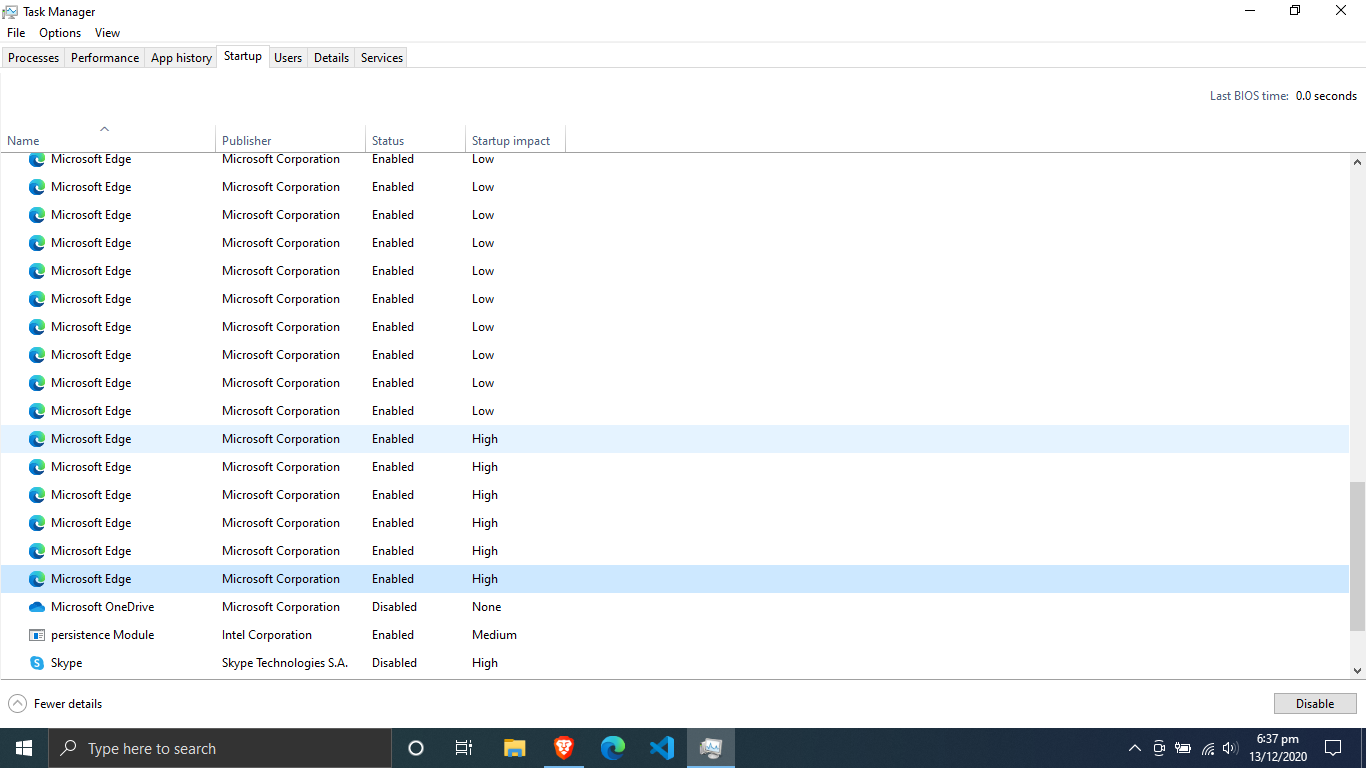This screenshot has height=768, width=1366.
Task: Click the Disabled status of Skype
Action: [394, 663]
